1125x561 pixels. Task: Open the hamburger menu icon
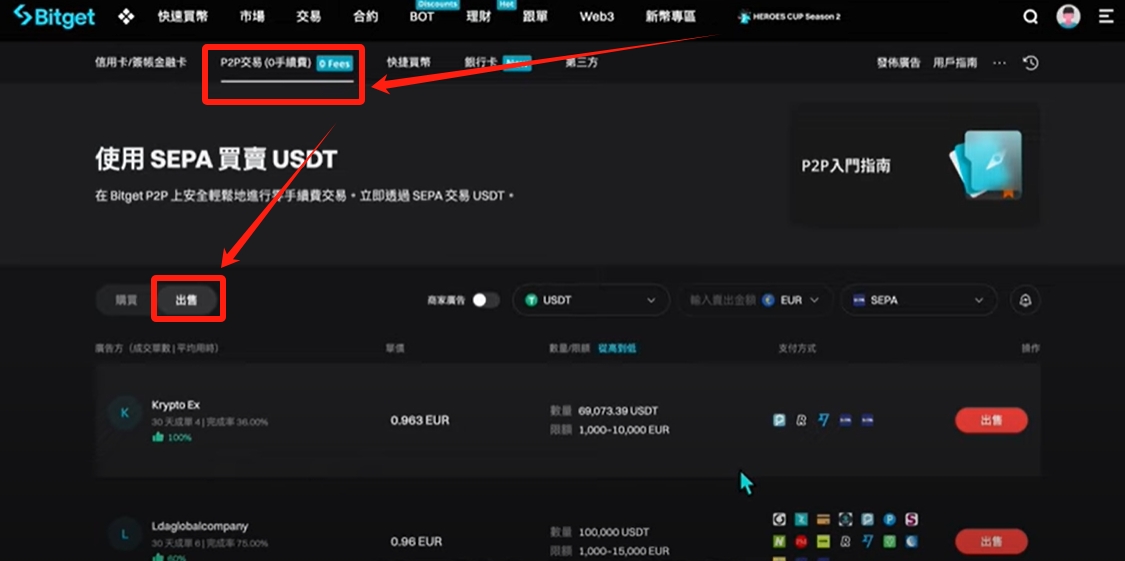point(1106,16)
